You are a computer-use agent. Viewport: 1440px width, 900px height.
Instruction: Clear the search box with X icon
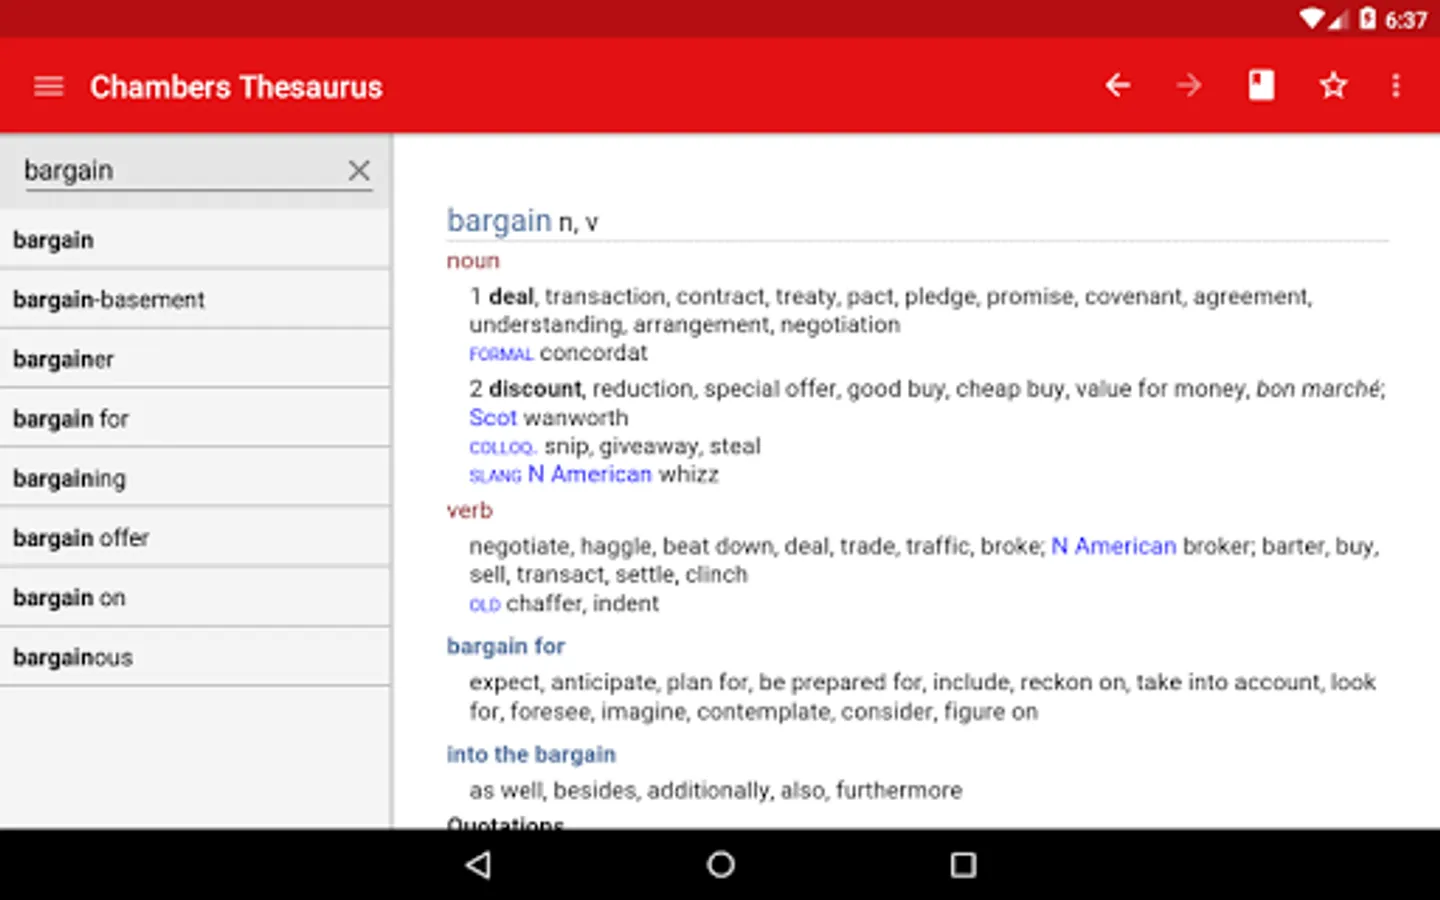pos(359,171)
